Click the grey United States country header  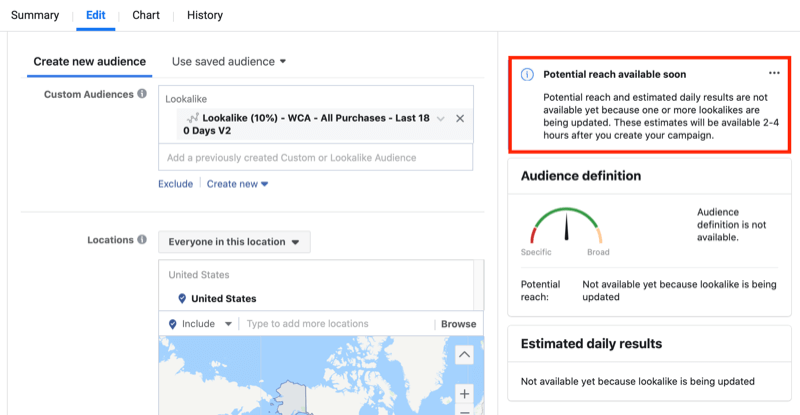click(x=198, y=275)
